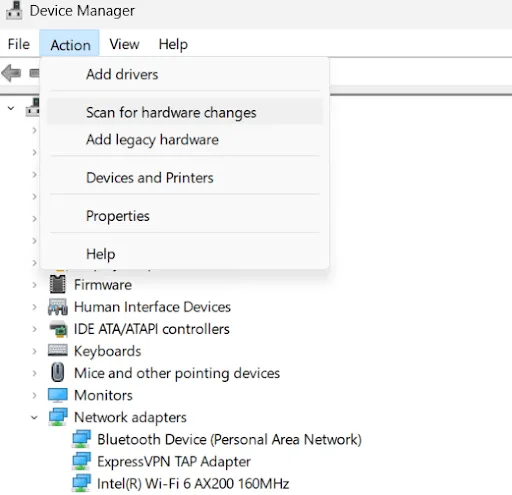Select Bluetooth Device (Personal Area Network)
The image size is (512, 495).
pyautogui.click(x=229, y=439)
